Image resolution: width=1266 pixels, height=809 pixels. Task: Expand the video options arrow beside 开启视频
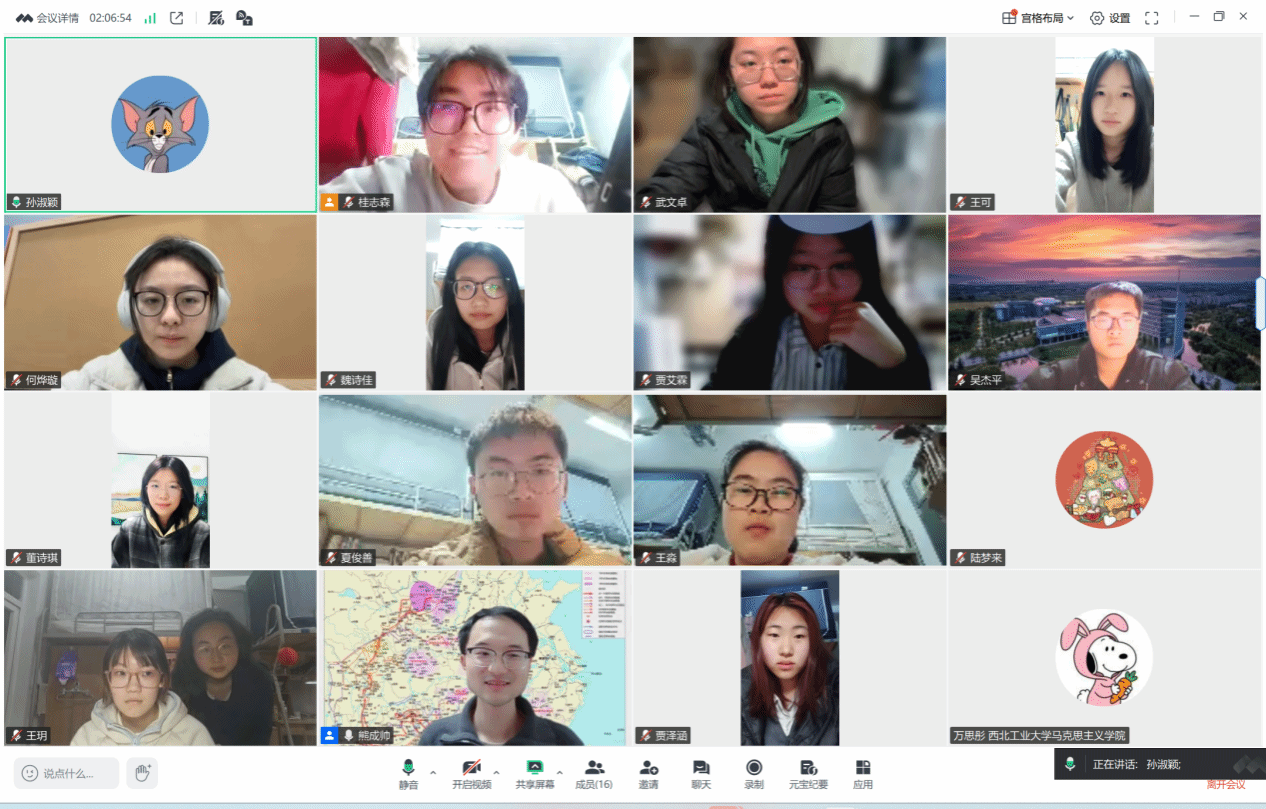click(x=496, y=772)
